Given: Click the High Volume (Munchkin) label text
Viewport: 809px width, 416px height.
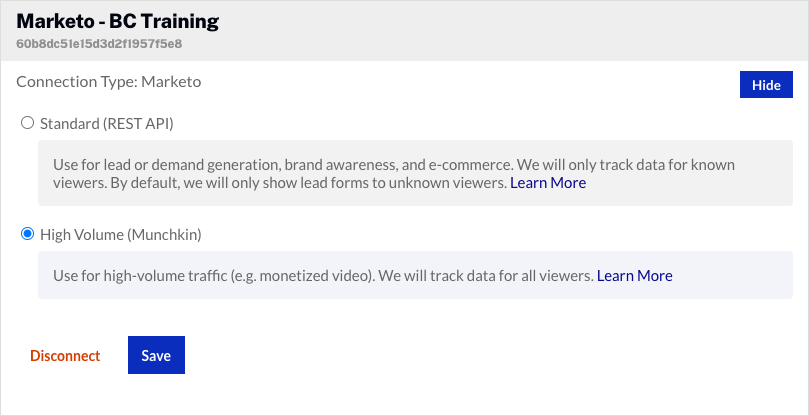Looking at the screenshot, I should 121,234.
